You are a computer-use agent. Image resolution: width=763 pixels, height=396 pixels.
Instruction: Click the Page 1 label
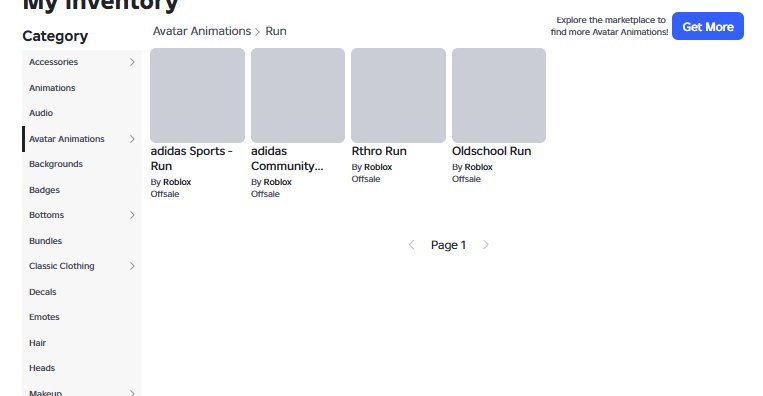pos(448,245)
